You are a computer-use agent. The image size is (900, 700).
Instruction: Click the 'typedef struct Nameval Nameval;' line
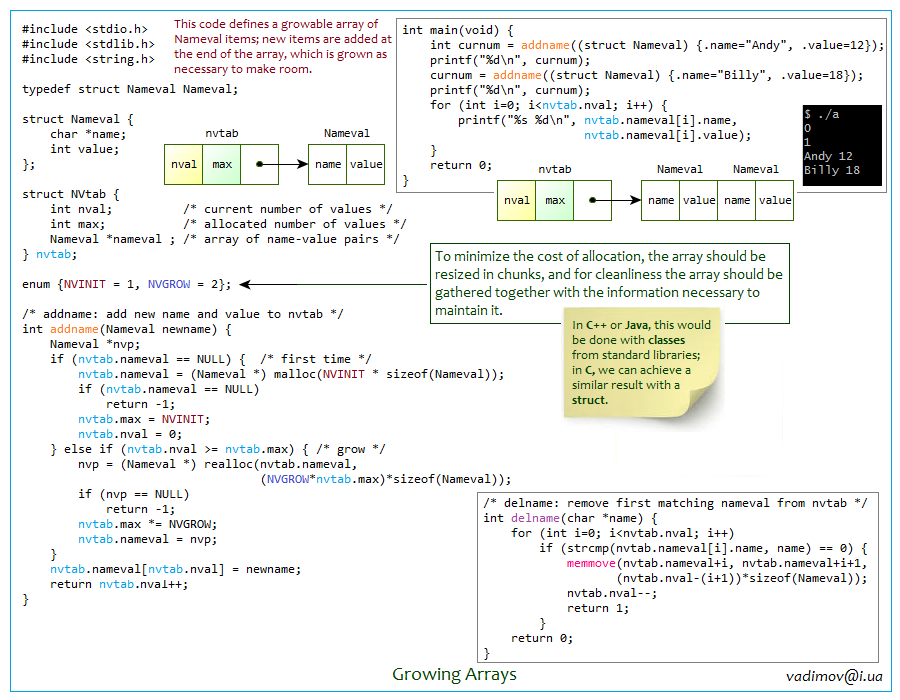(130, 89)
